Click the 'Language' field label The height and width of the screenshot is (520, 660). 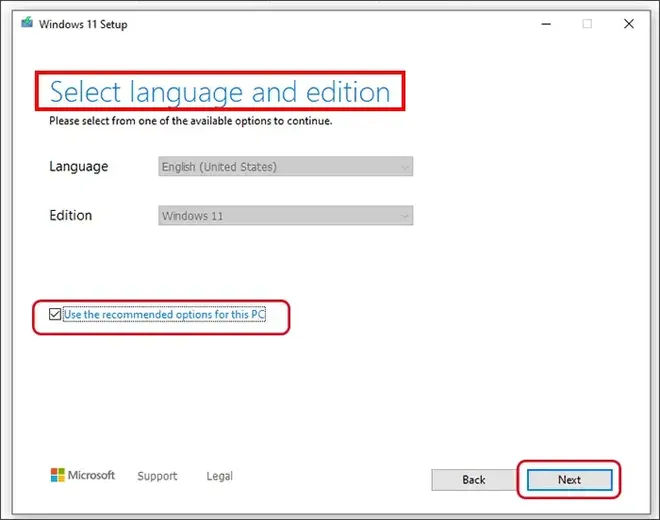79,166
